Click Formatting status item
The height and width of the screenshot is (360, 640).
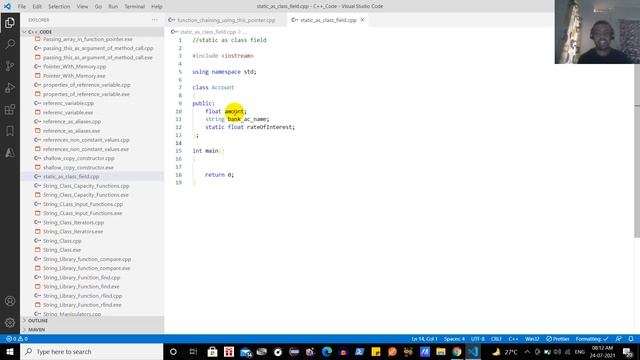pos(592,339)
